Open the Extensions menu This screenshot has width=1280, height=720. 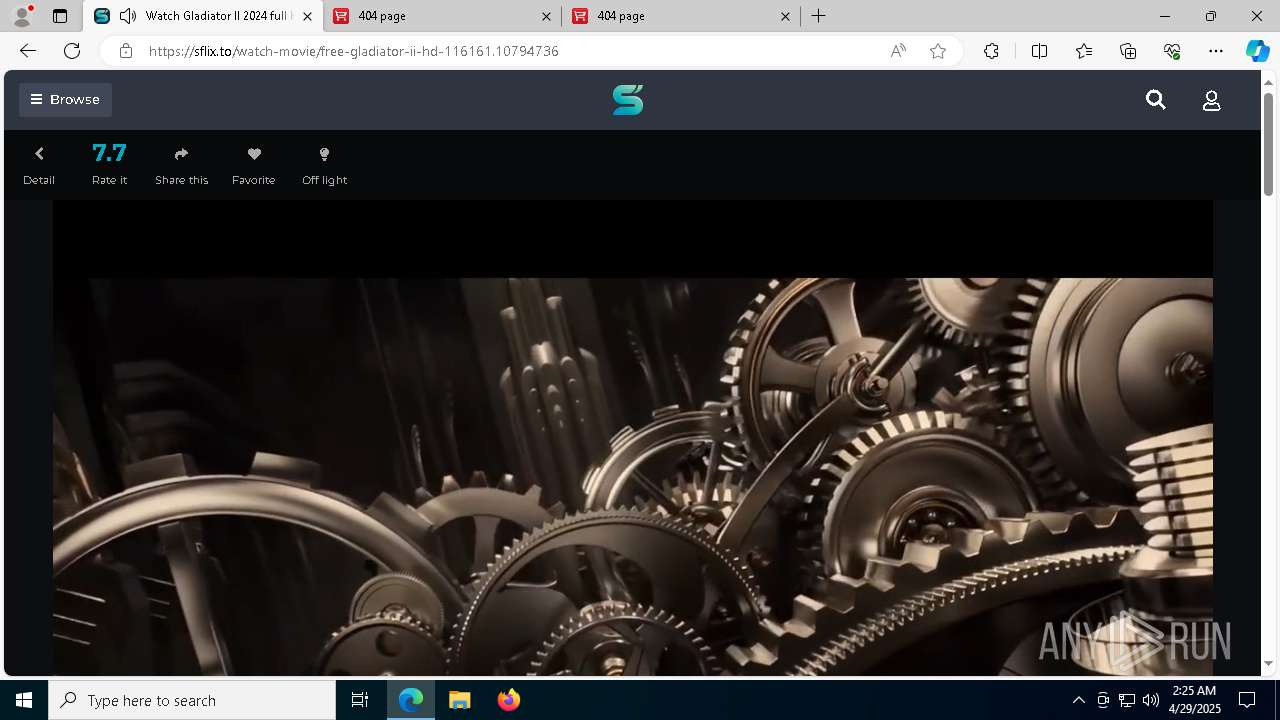(x=991, y=51)
